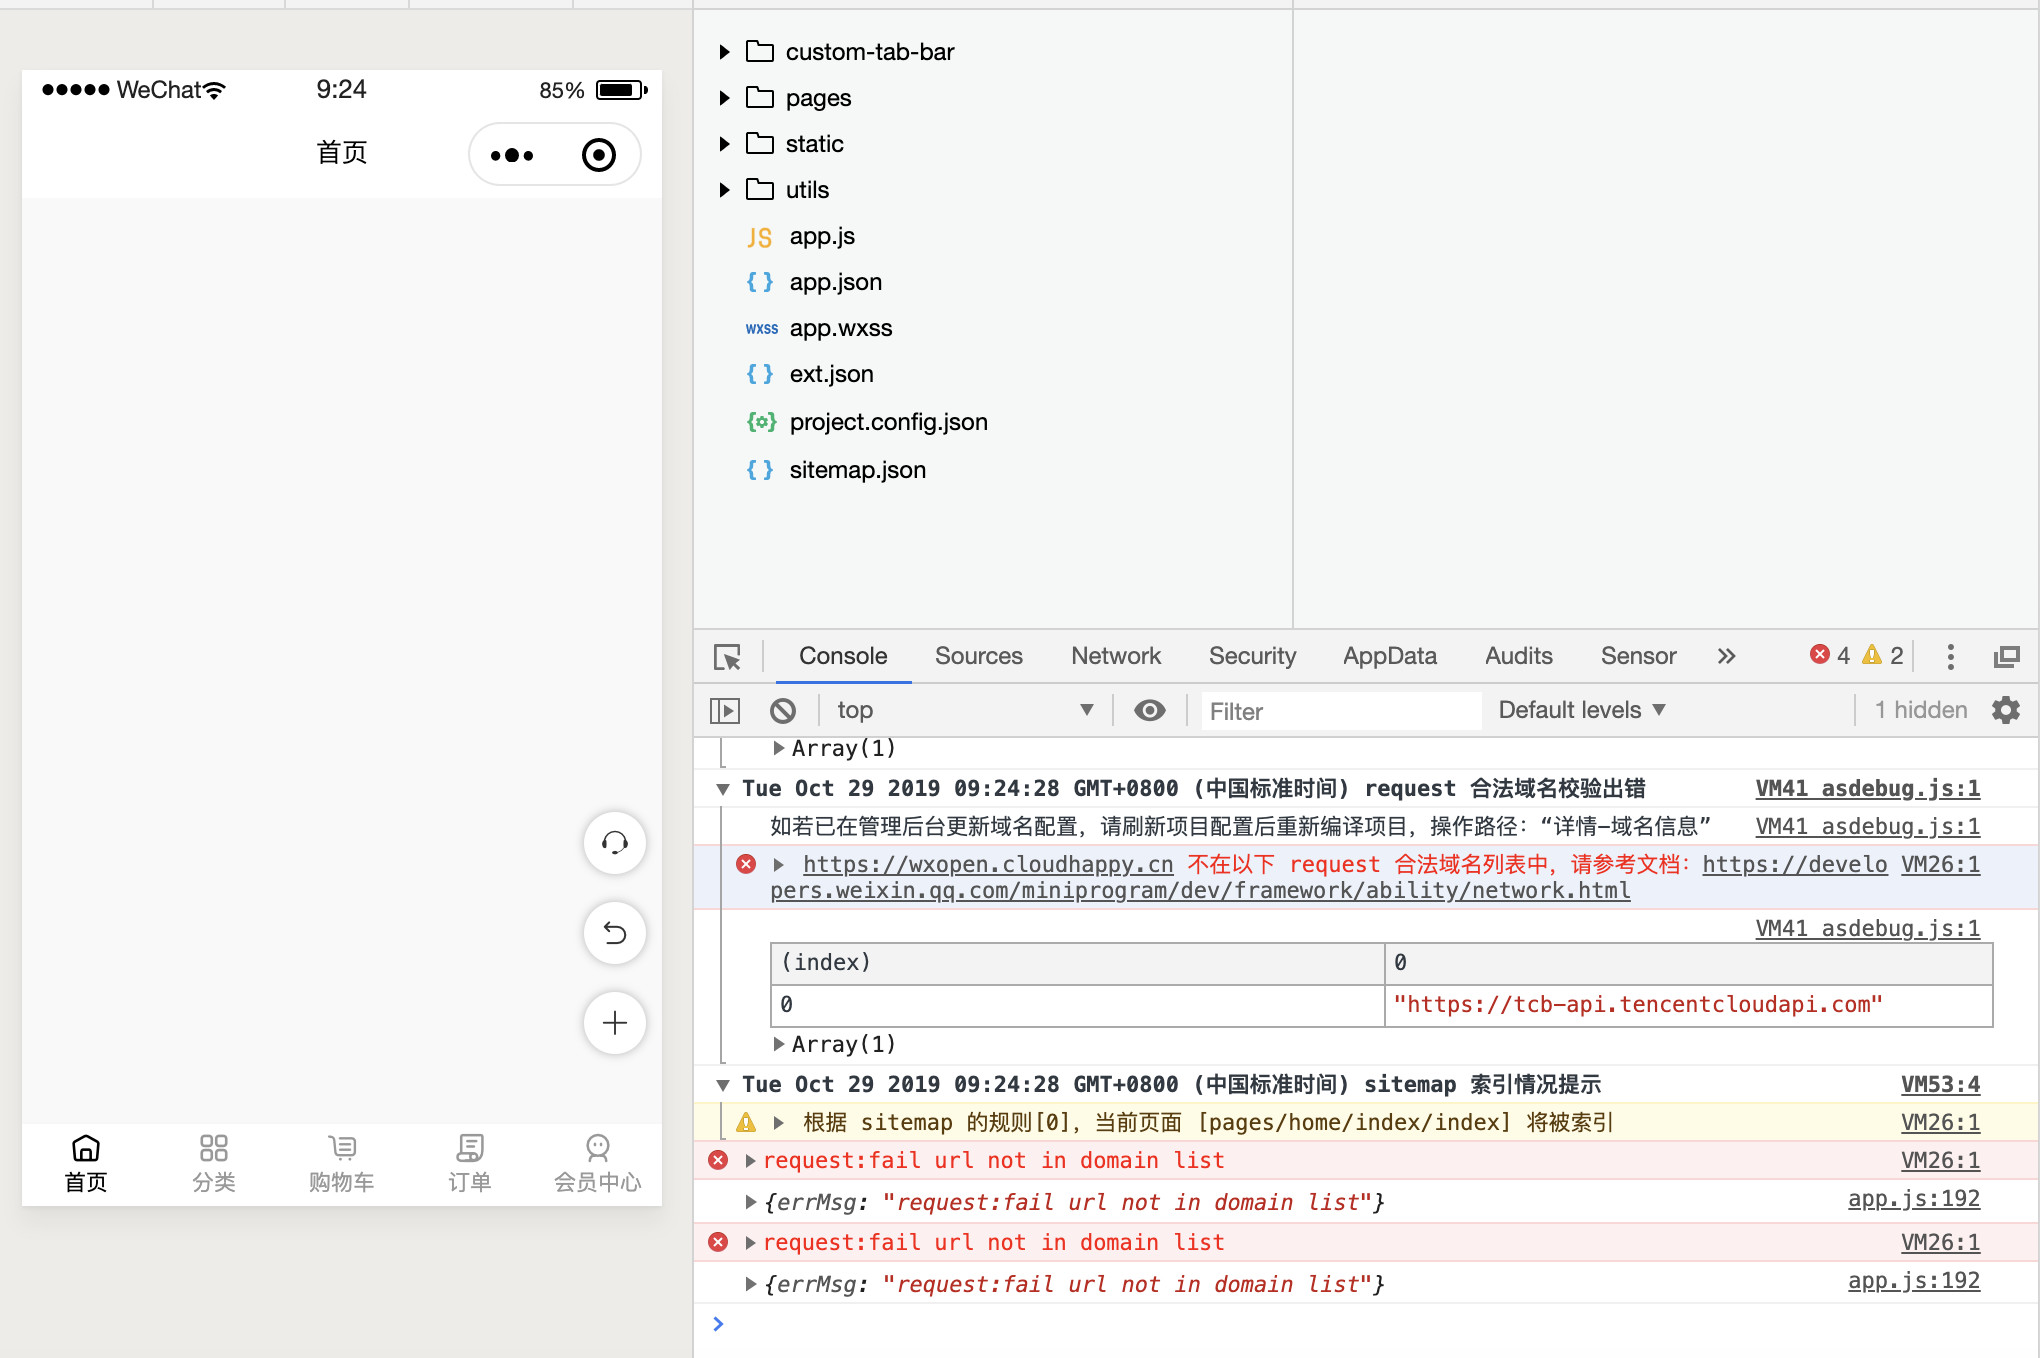Screen dimensions: 2040x1358
Task: Tap the customer service headset floating button
Action: (614, 843)
